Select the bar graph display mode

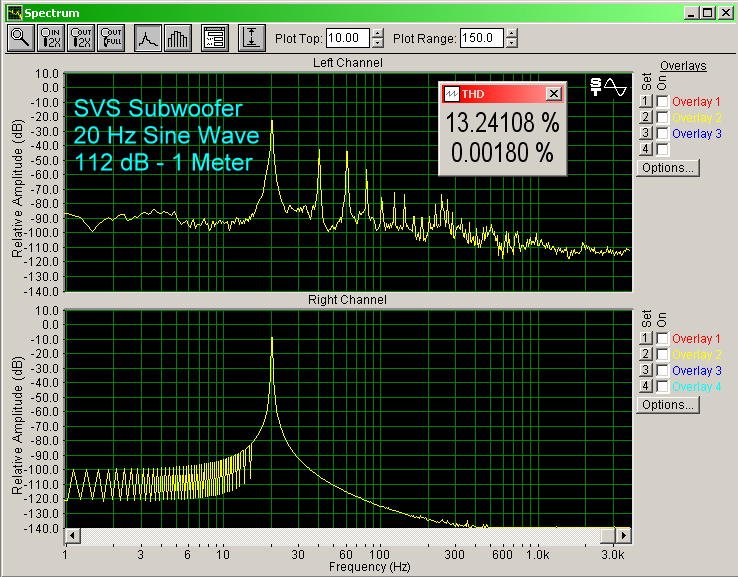point(178,38)
